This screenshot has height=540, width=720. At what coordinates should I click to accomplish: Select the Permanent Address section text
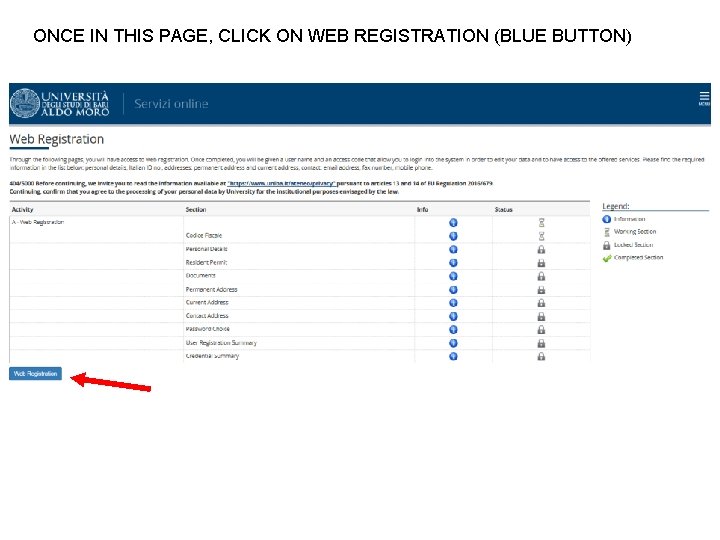pos(212,290)
